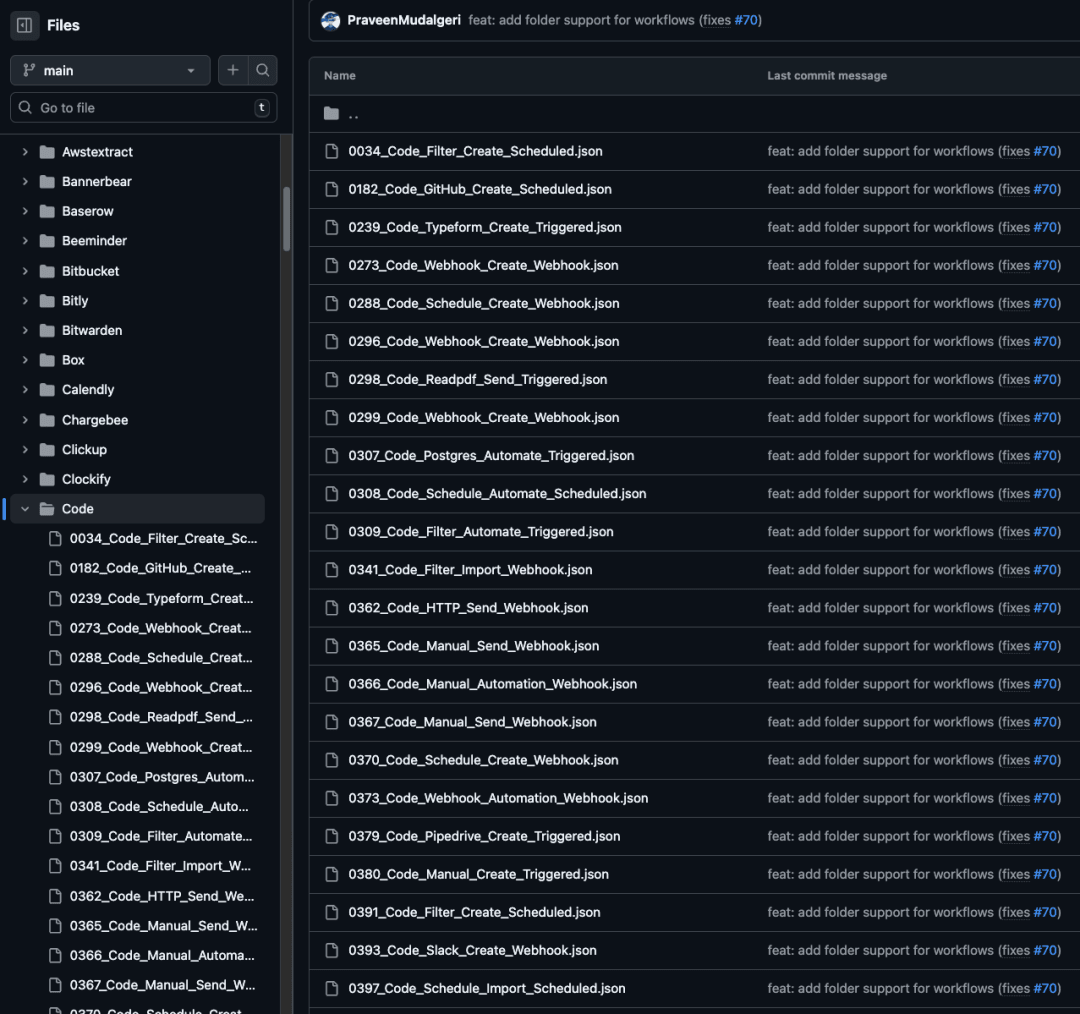Expand the Bitbucket folder chevron

coord(25,271)
